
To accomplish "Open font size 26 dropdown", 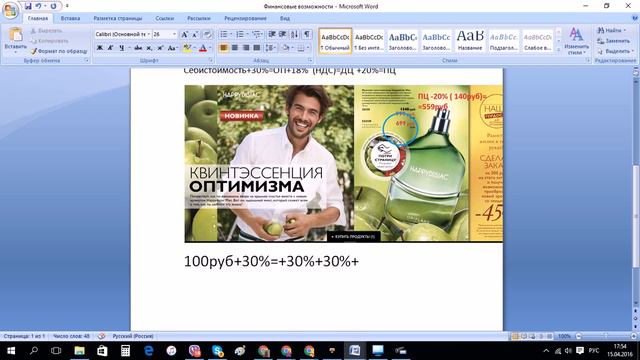I will [x=174, y=34].
